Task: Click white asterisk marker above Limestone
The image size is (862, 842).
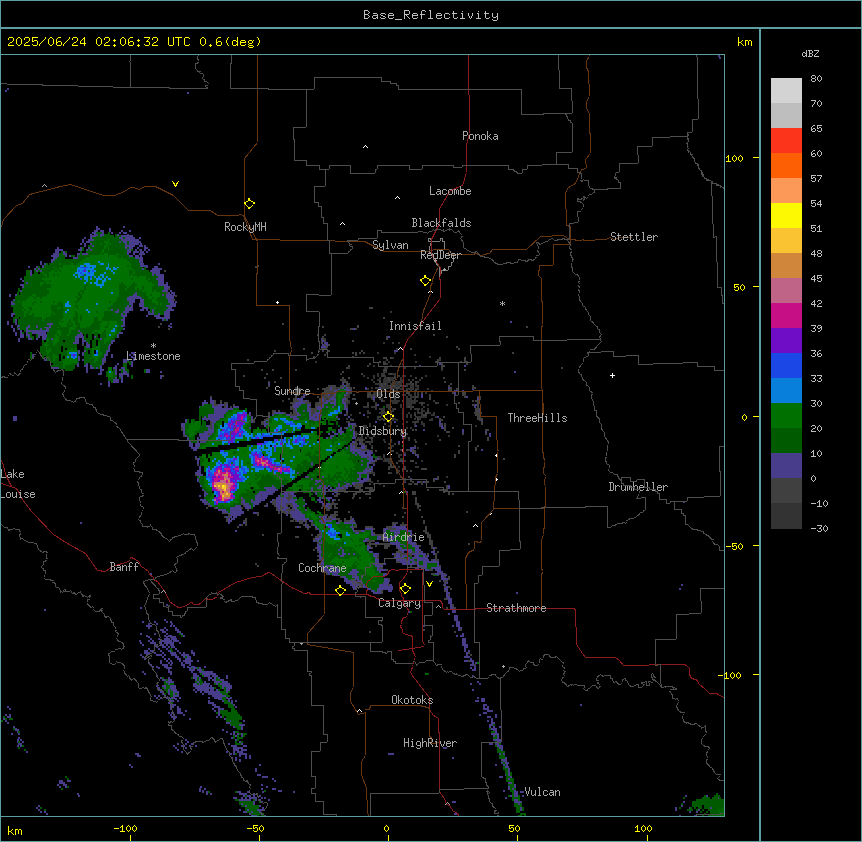Action: (153, 346)
